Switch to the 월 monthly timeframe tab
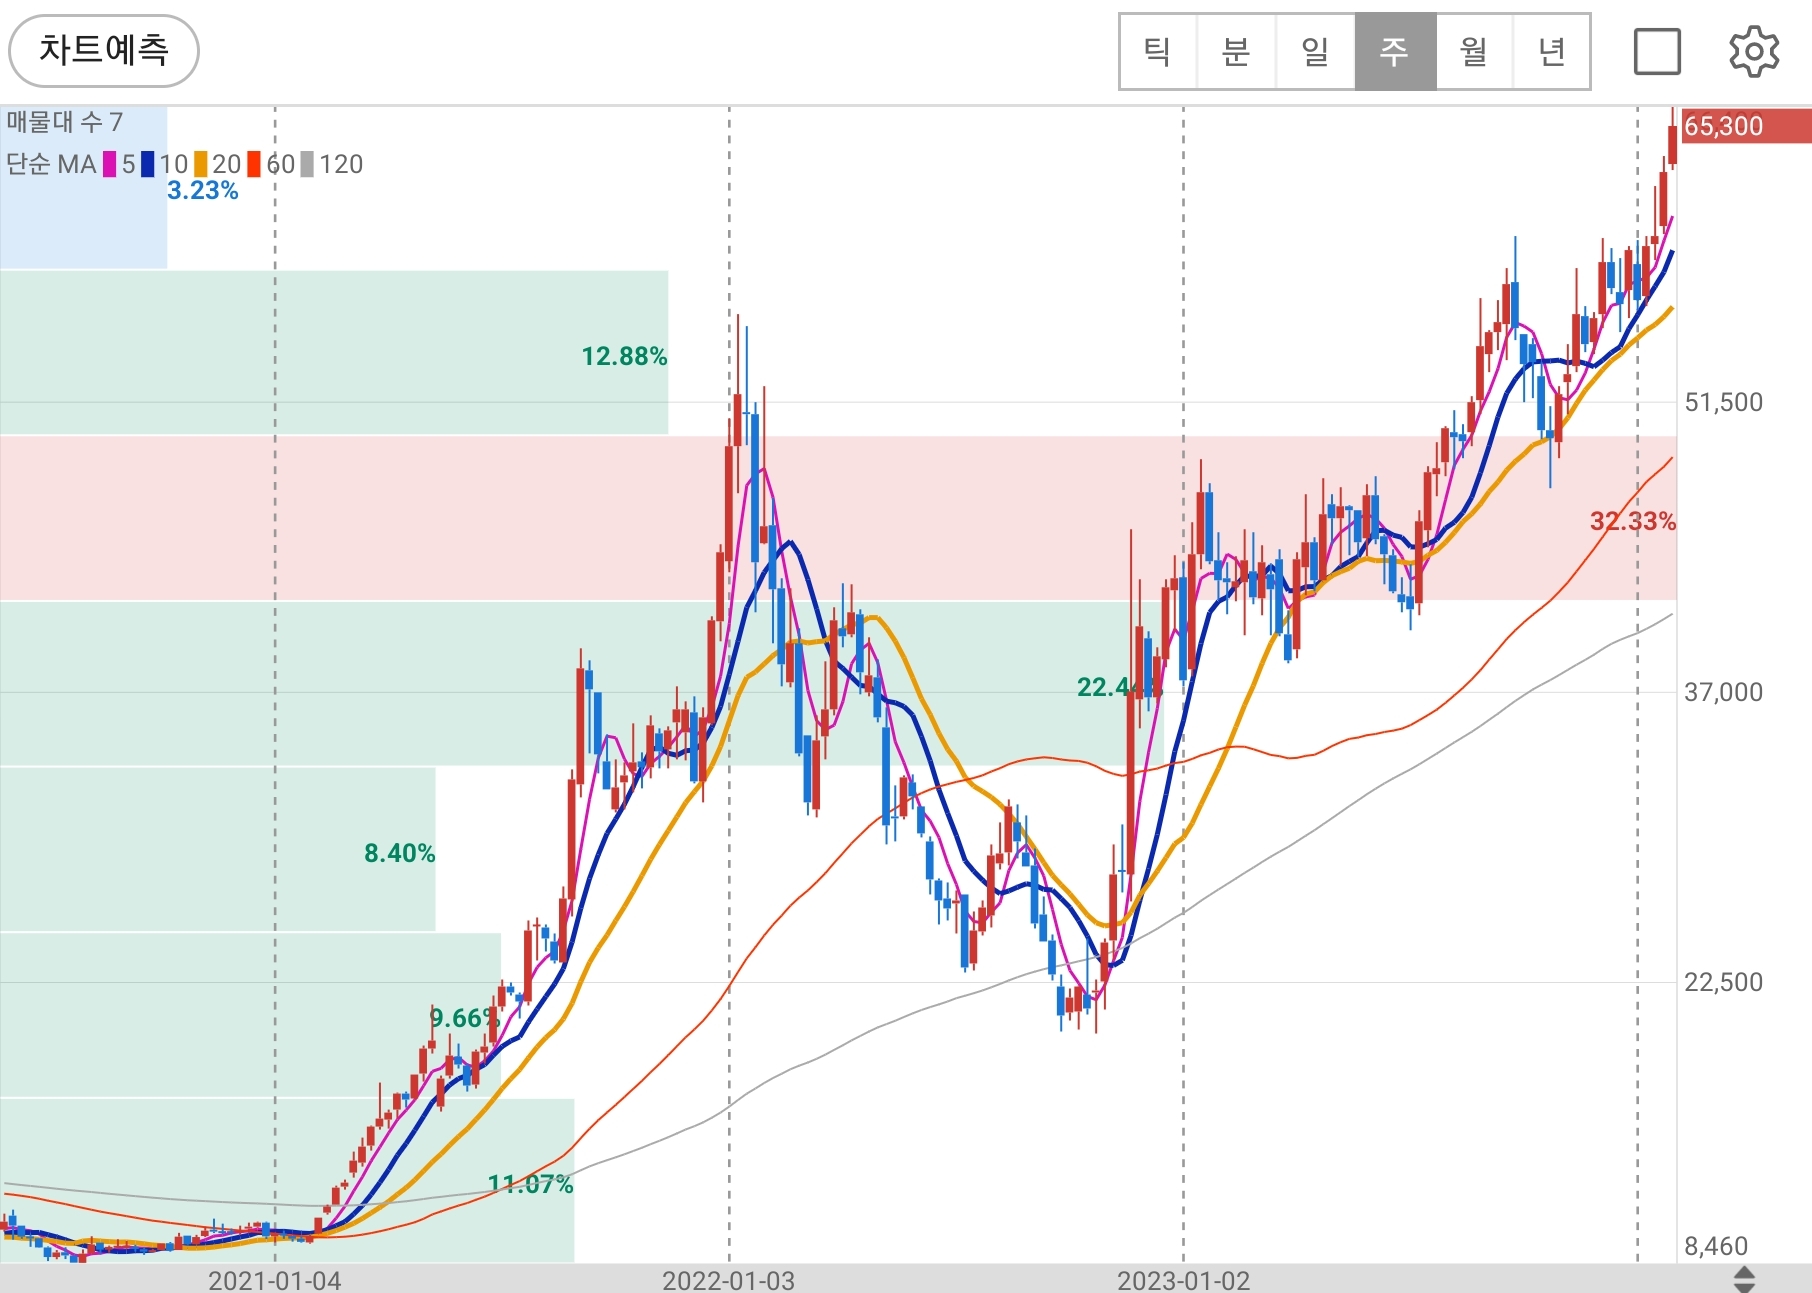The image size is (1812, 1293). pyautogui.click(x=1474, y=52)
